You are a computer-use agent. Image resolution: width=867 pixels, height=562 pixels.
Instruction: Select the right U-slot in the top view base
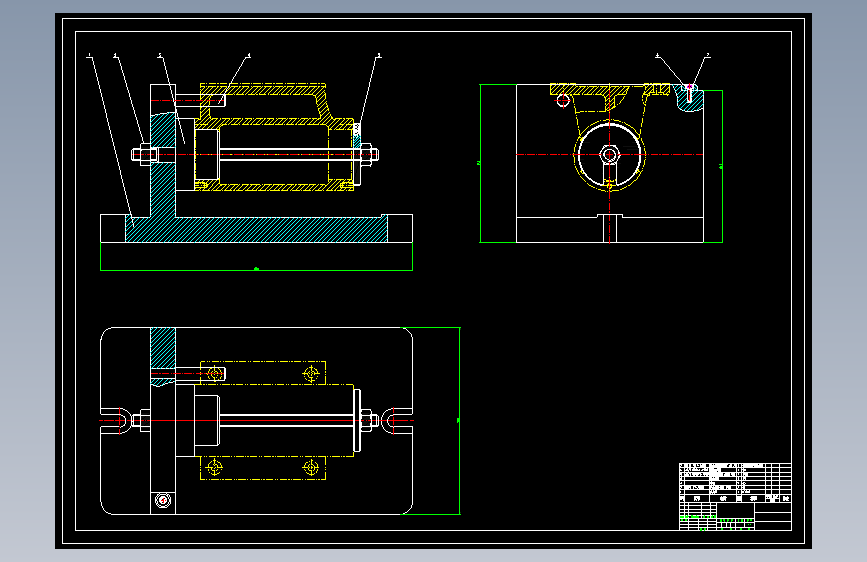pos(398,421)
